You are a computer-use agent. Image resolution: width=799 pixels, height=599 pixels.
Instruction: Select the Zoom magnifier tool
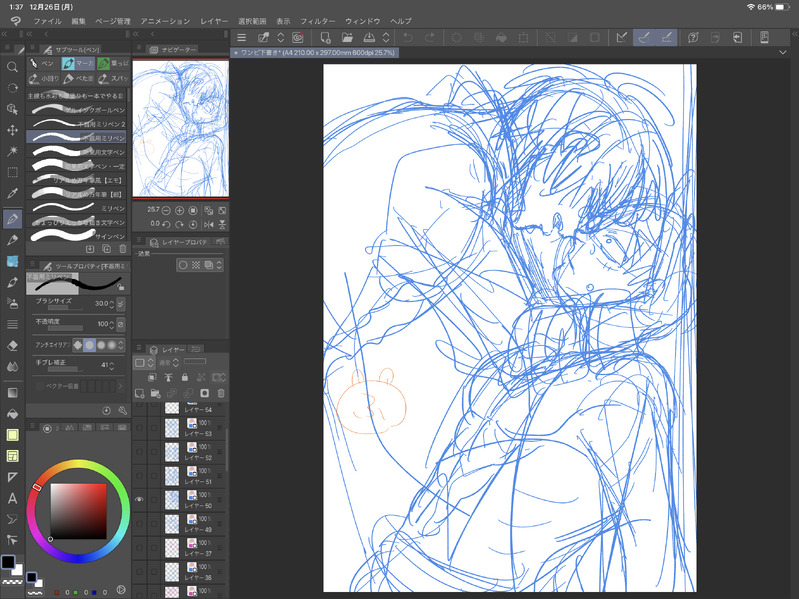point(12,67)
